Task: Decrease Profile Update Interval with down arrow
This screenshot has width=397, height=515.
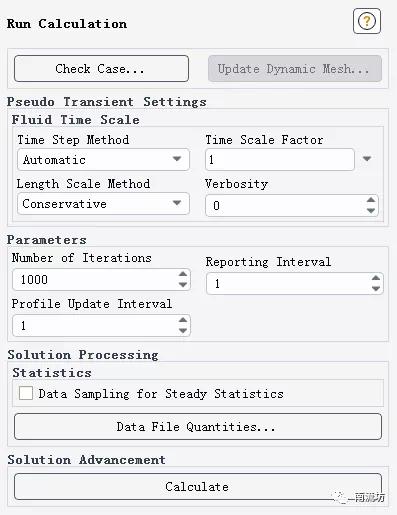Action: pyautogui.click(x=183, y=330)
